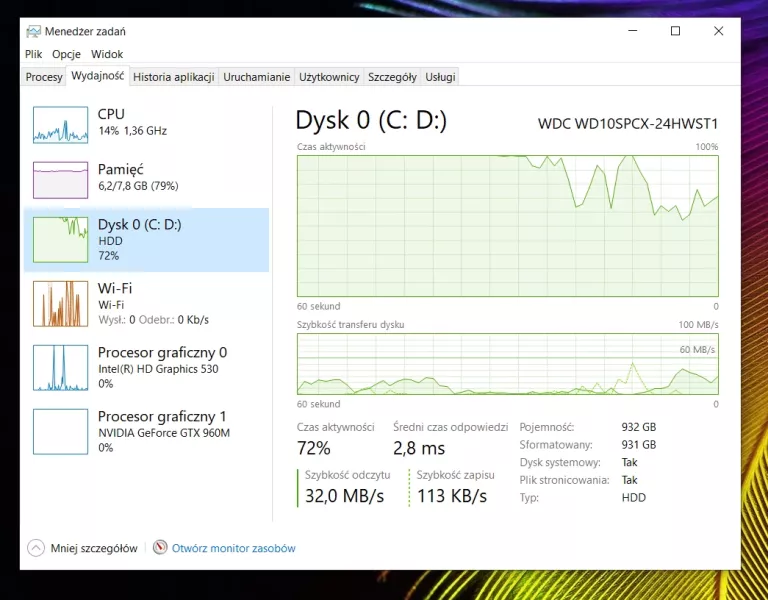768x600 pixels.
Task: Select the Dysk 0 mini graph thumbnail
Action: click(60, 240)
